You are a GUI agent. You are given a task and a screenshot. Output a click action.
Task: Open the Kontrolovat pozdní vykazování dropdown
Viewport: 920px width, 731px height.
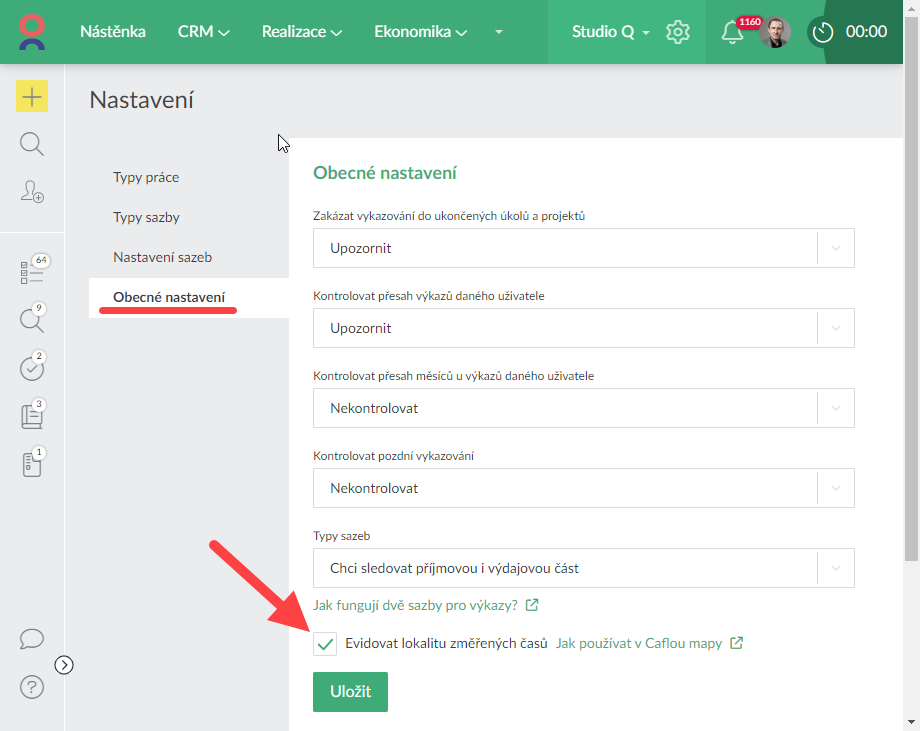click(x=583, y=488)
